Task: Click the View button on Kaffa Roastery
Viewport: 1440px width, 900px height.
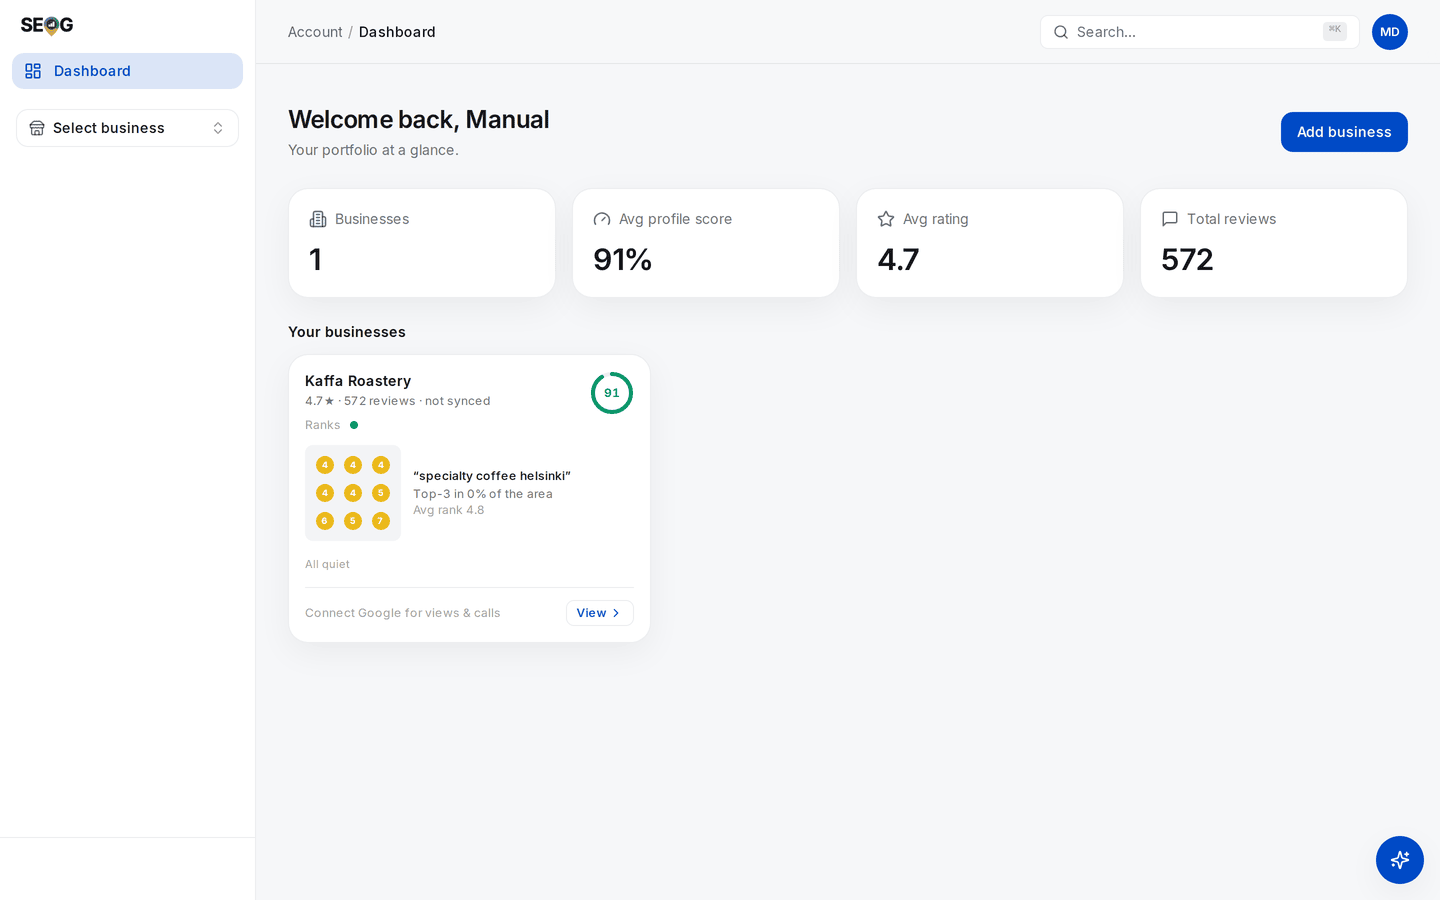Action: tap(600, 613)
